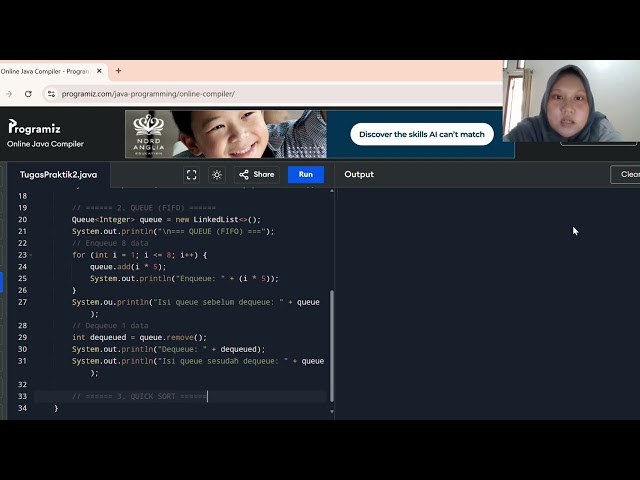Click the editor scroll-down arrow

tap(332, 411)
